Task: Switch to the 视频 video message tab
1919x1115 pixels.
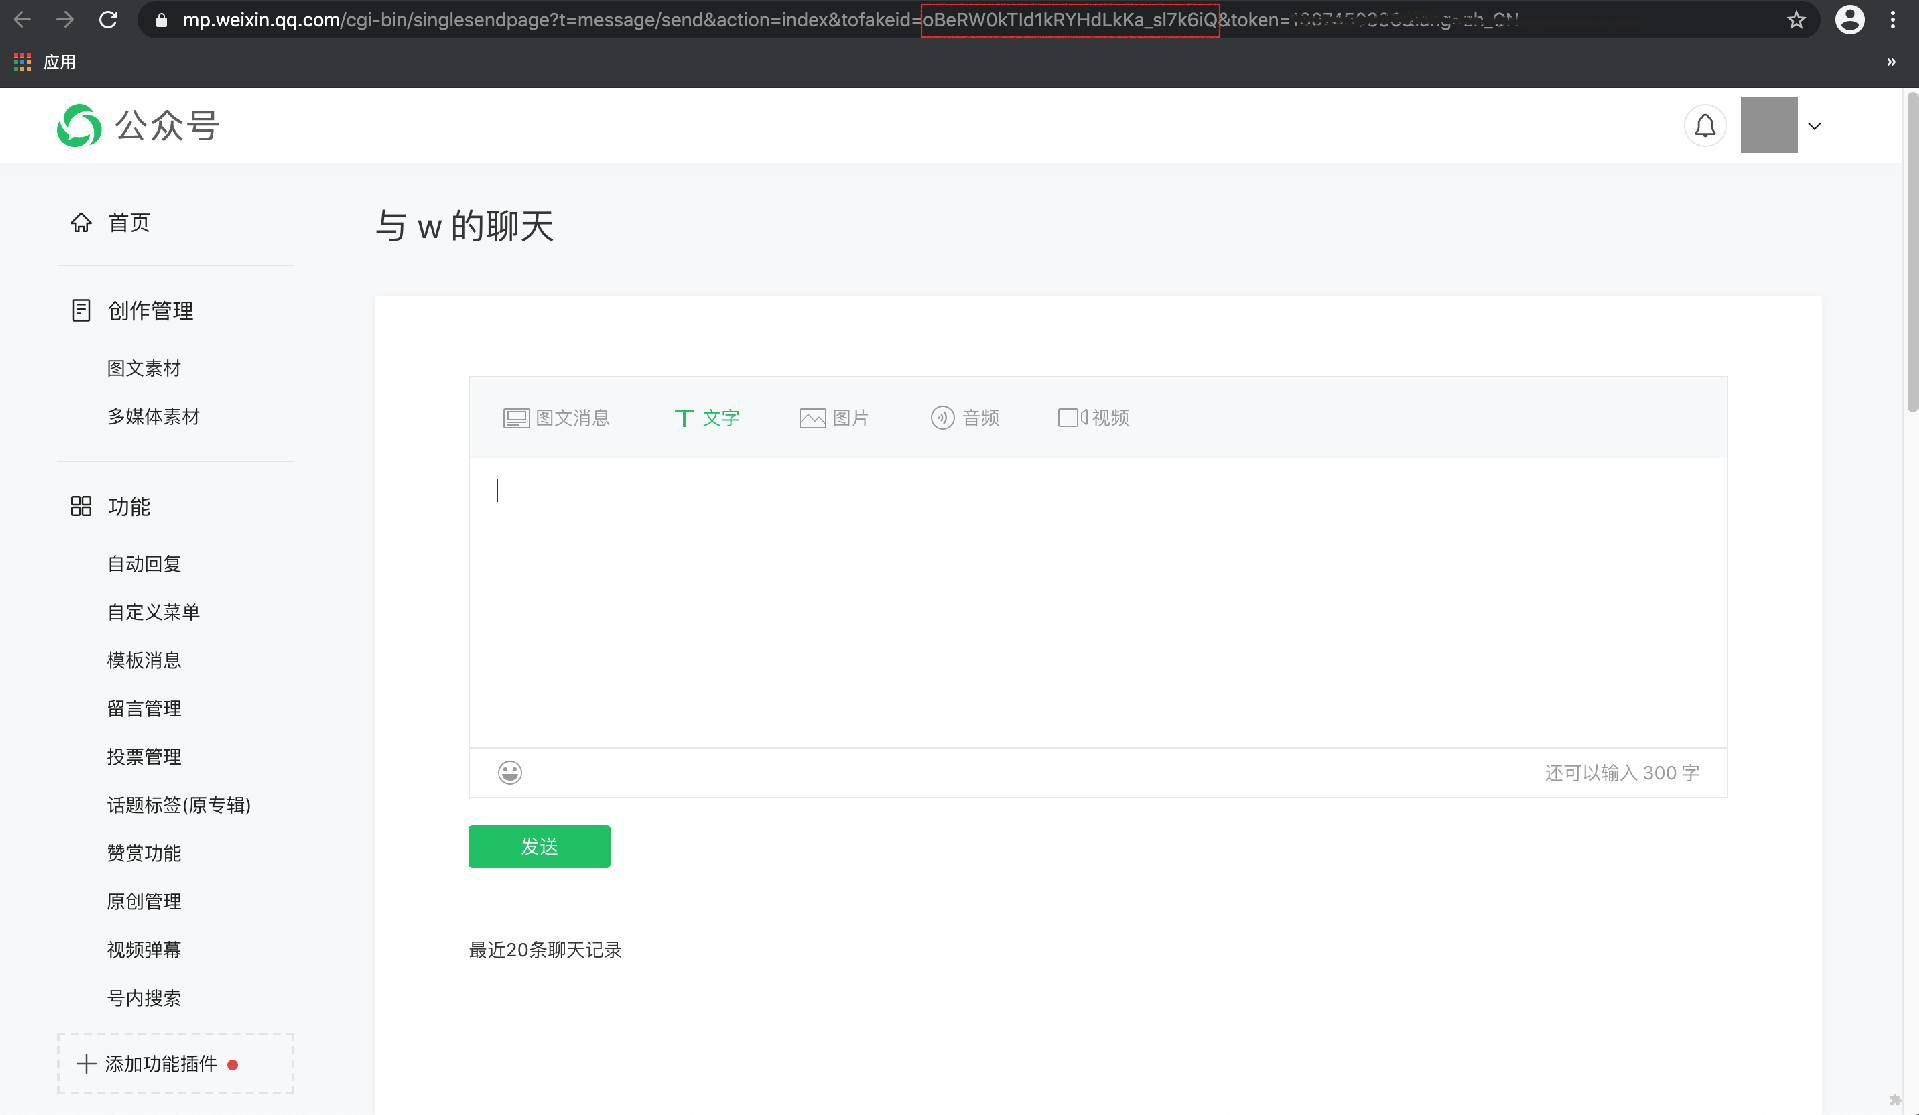Action: (1093, 418)
